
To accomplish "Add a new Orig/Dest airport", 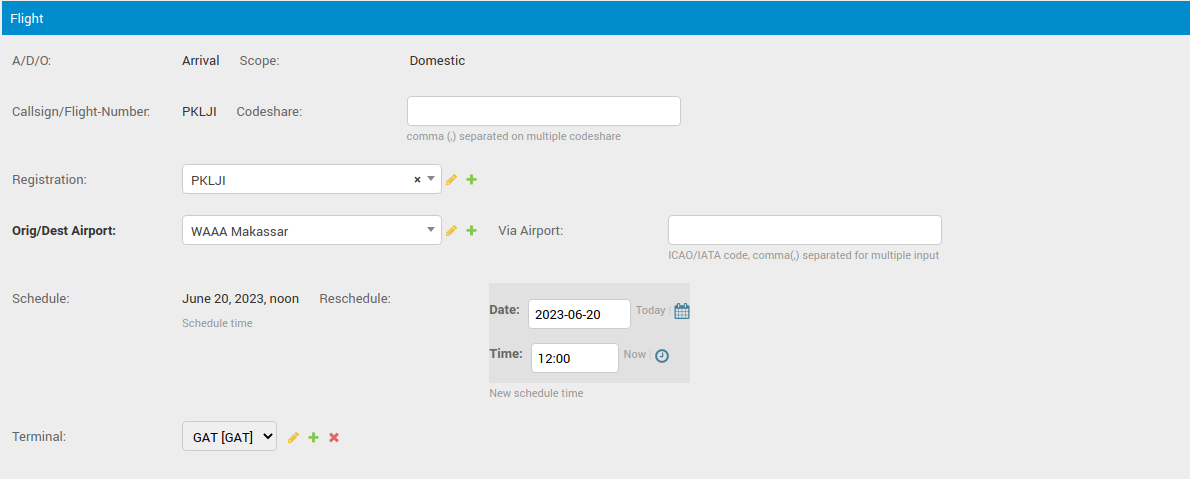I will 472,231.
